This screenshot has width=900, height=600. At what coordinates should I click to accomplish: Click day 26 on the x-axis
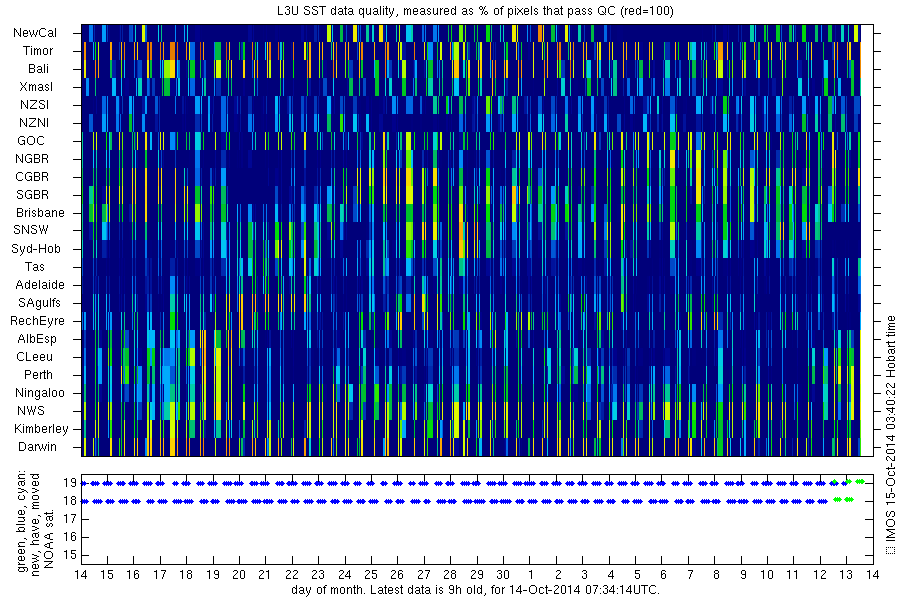tap(397, 575)
